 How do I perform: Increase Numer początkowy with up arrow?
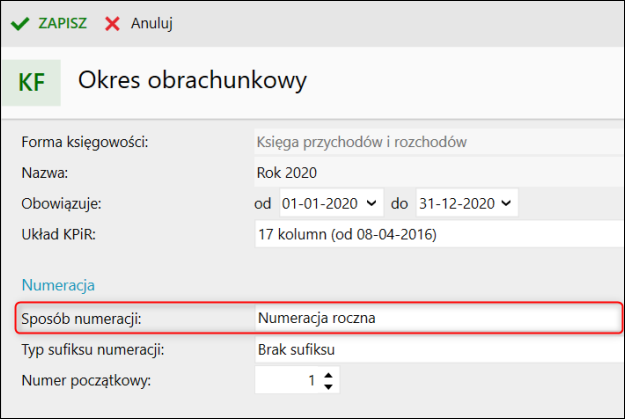coord(328,376)
